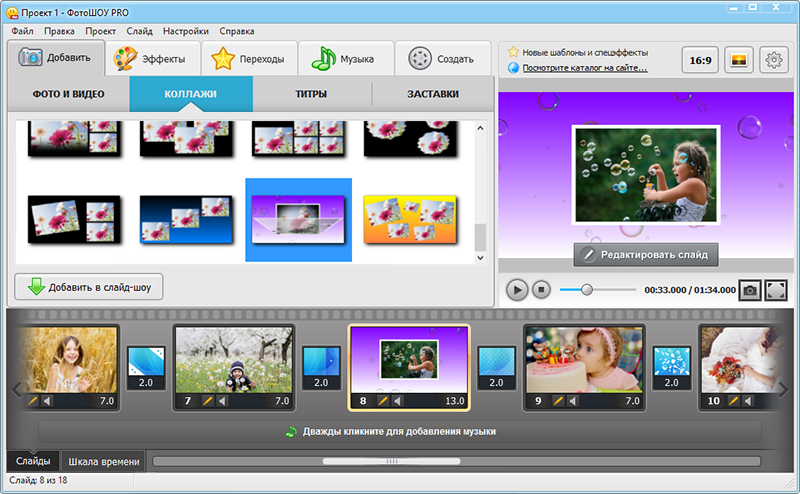This screenshot has height=494, width=800.
Task: Edit slide 8 with pencil icon
Action: (x=383, y=401)
